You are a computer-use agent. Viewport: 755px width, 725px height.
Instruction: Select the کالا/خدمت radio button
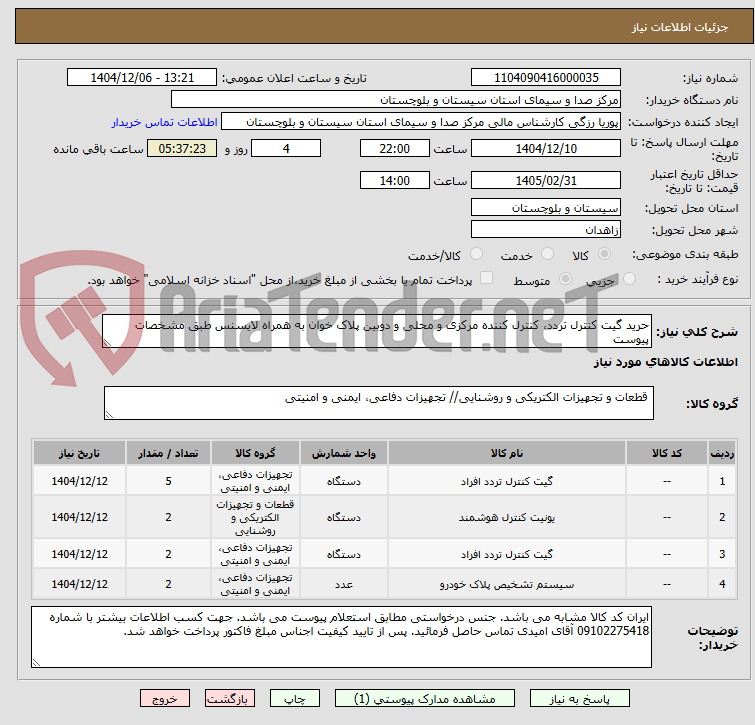476,254
